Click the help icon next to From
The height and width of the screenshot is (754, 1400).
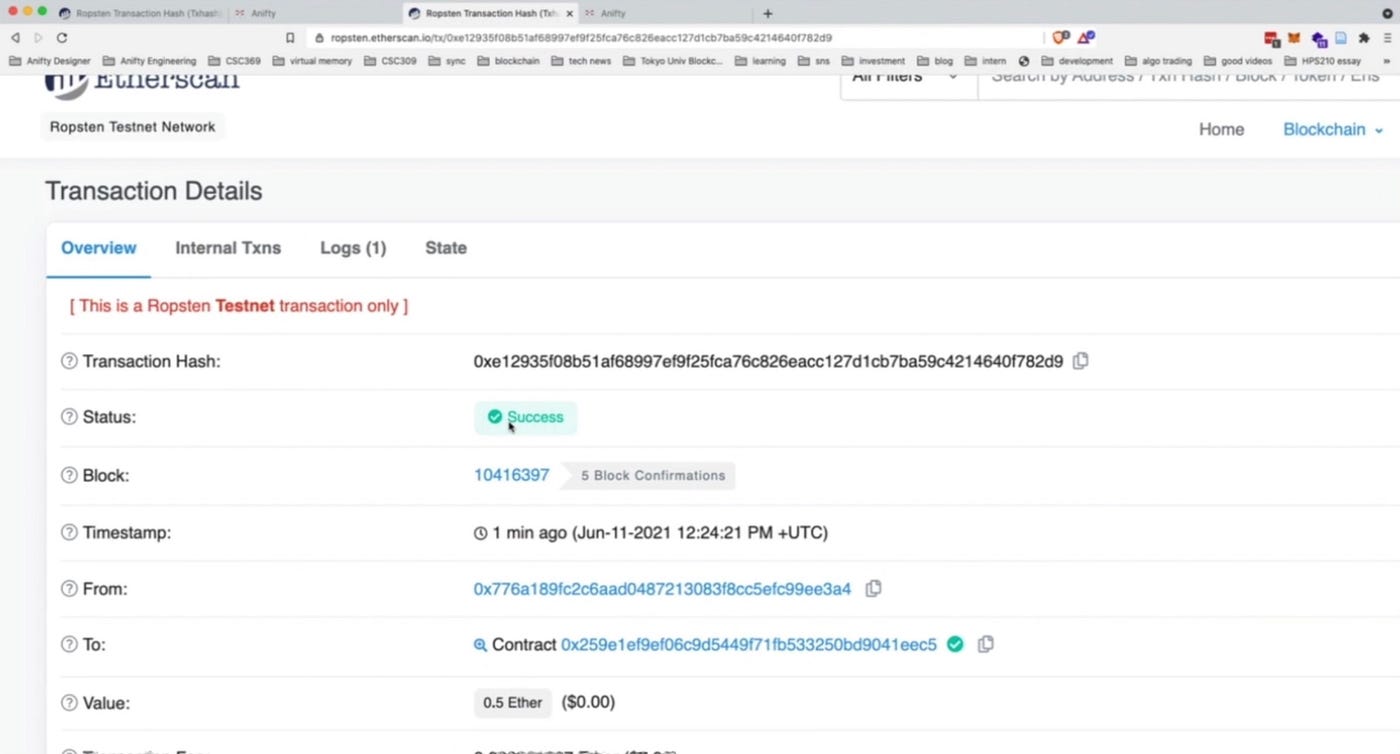point(69,589)
